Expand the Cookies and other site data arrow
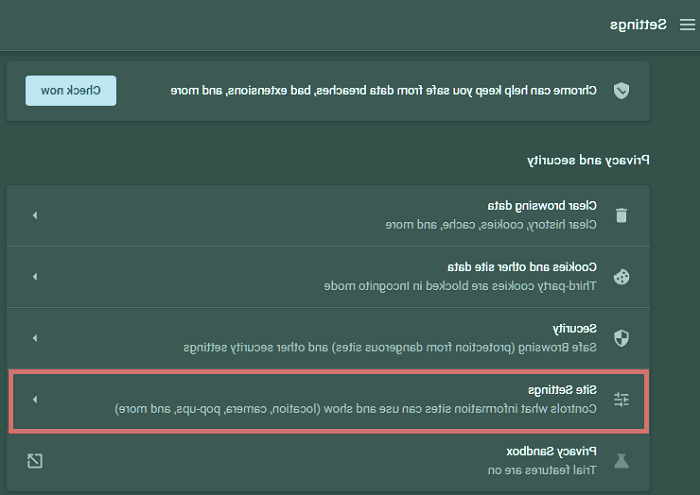700x495 pixels. (x=35, y=277)
